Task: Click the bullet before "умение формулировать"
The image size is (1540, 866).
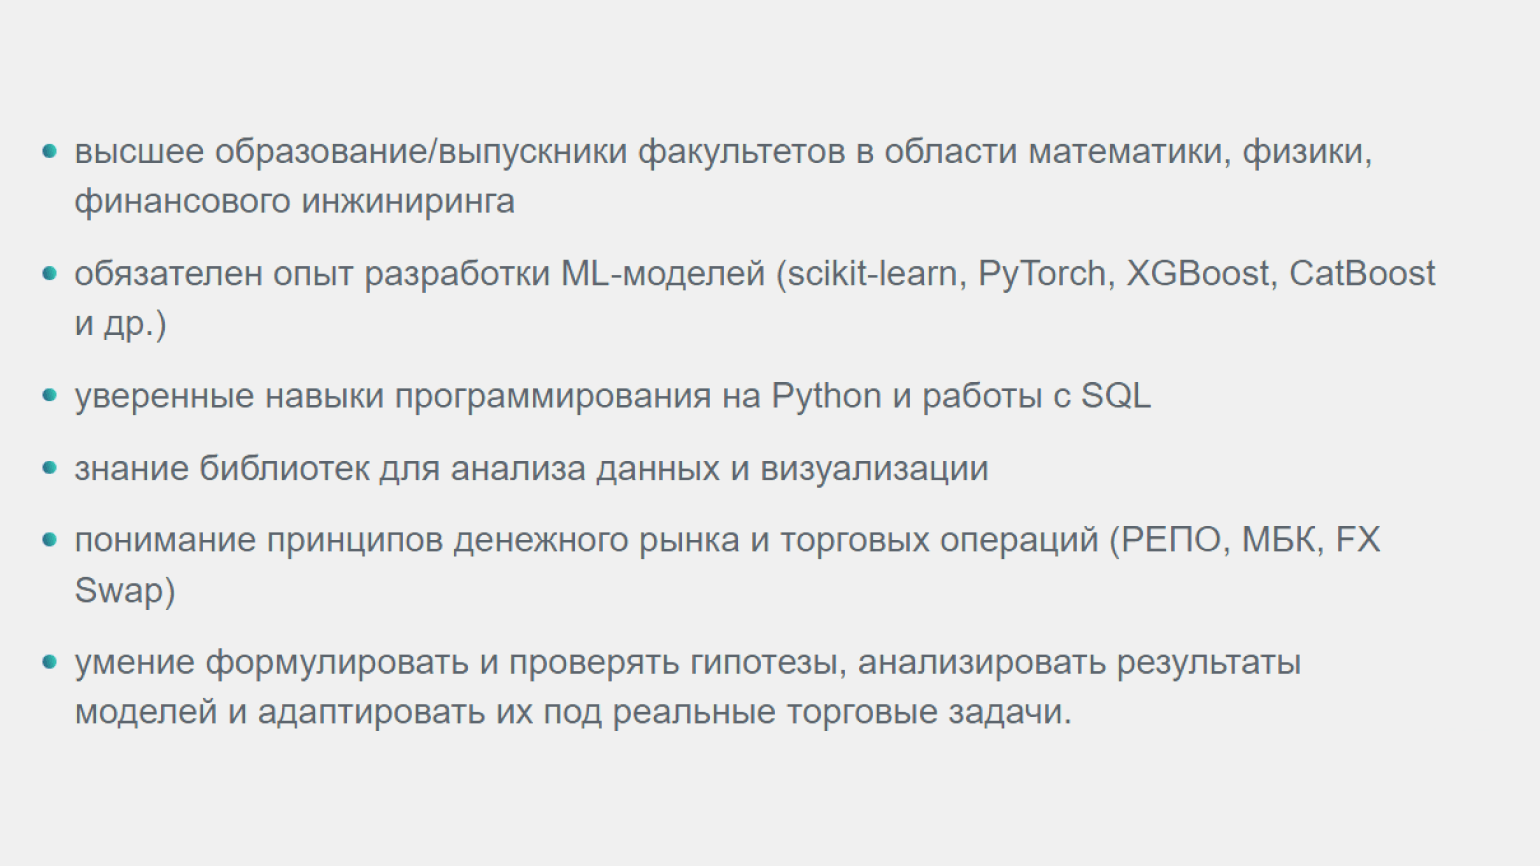Action: 49,662
